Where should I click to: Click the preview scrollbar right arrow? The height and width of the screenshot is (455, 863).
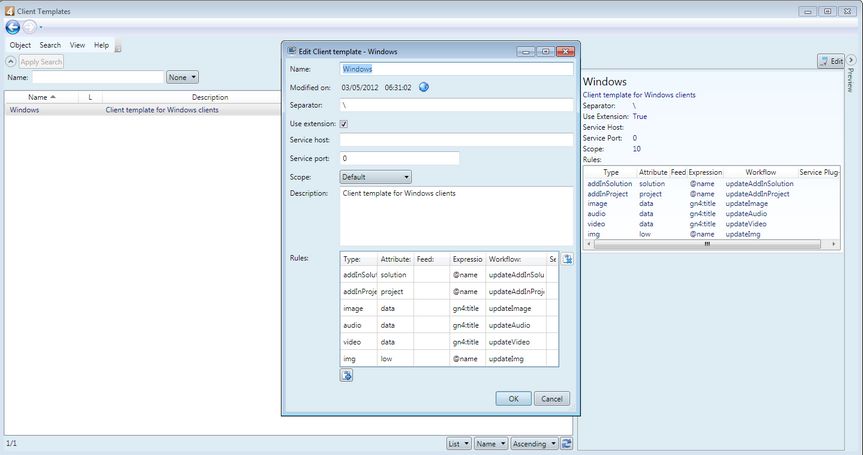click(x=834, y=244)
